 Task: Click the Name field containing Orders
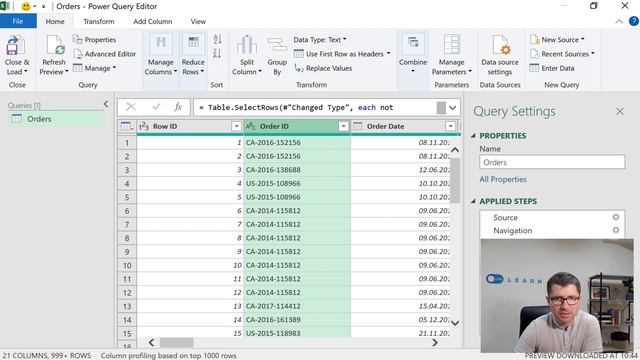pos(552,162)
